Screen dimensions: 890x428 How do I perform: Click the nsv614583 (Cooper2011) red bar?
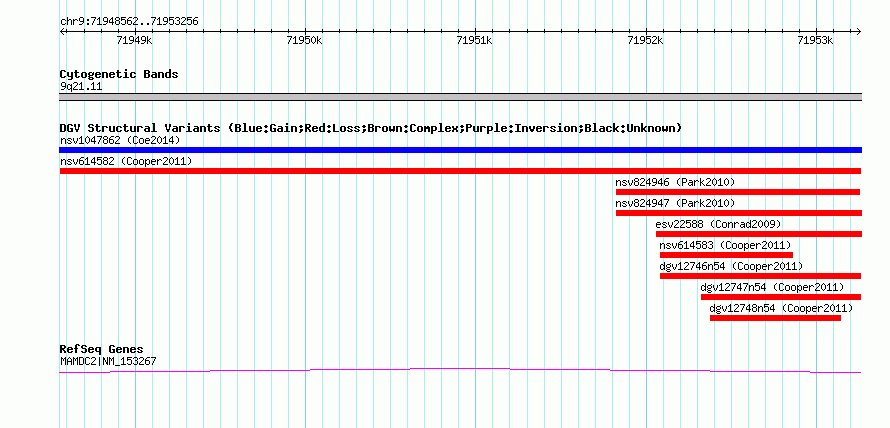pos(727,255)
